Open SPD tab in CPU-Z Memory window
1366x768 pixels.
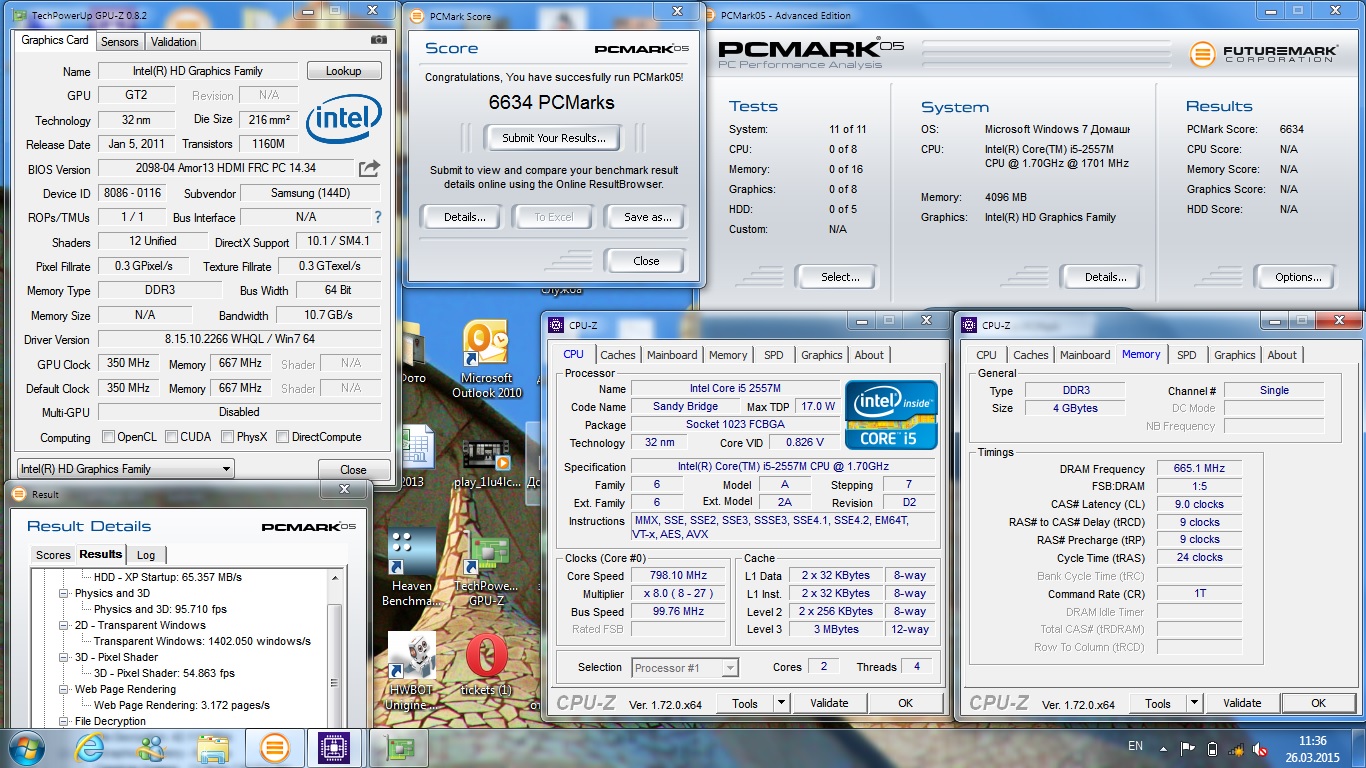pyautogui.click(x=1187, y=355)
